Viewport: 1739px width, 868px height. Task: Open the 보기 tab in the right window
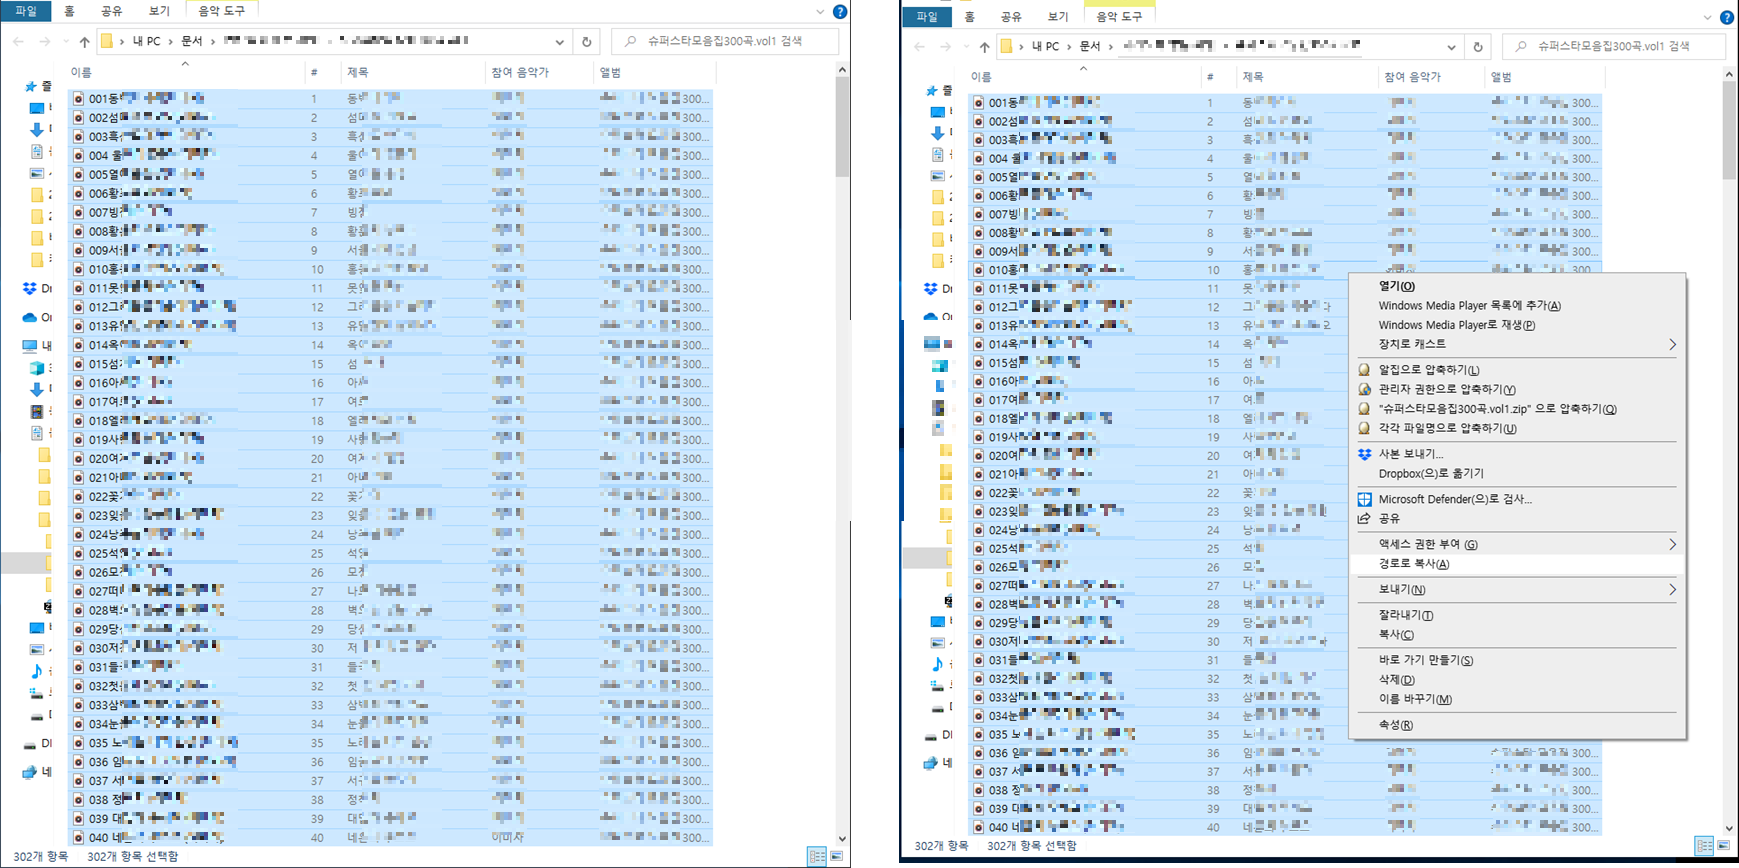(1058, 17)
